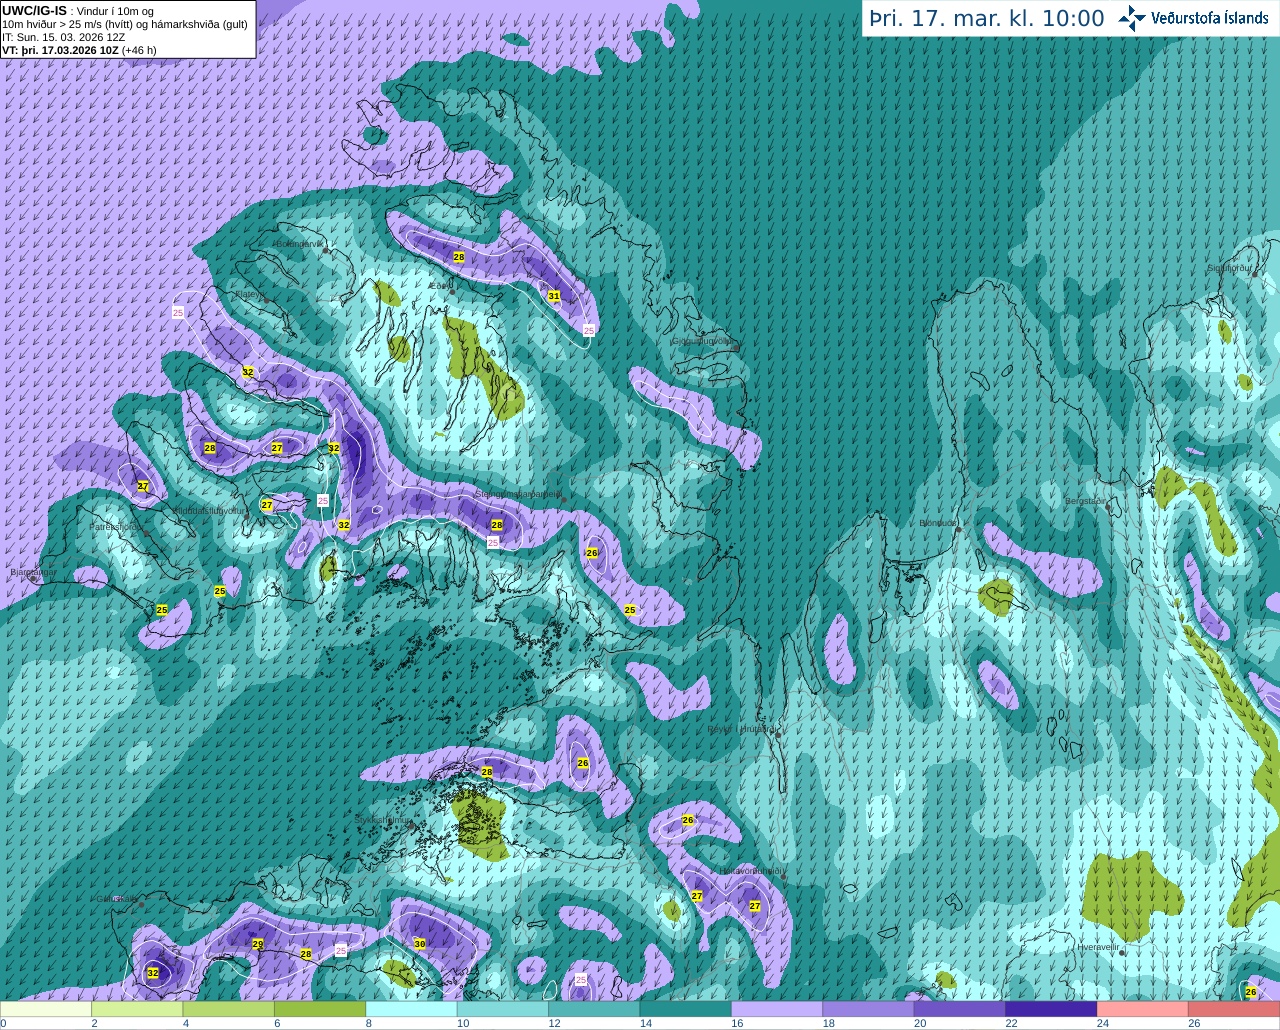Select the date label Þri. 17. mar. kl. 10:00

click(x=987, y=19)
